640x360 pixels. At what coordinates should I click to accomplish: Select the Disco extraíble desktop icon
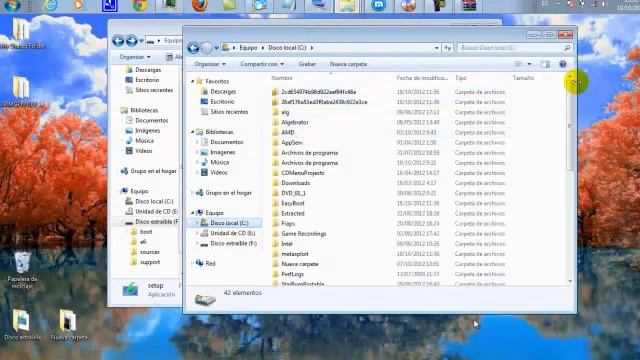click(x=22, y=325)
